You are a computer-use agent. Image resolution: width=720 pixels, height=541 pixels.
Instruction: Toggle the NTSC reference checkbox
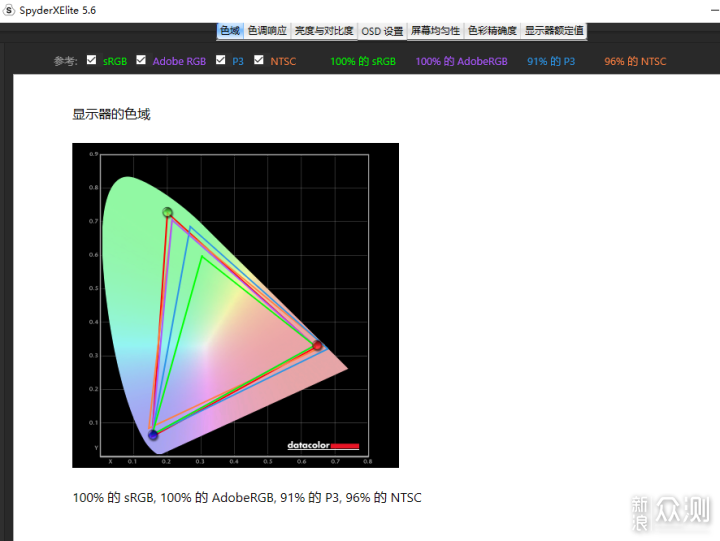(x=259, y=60)
